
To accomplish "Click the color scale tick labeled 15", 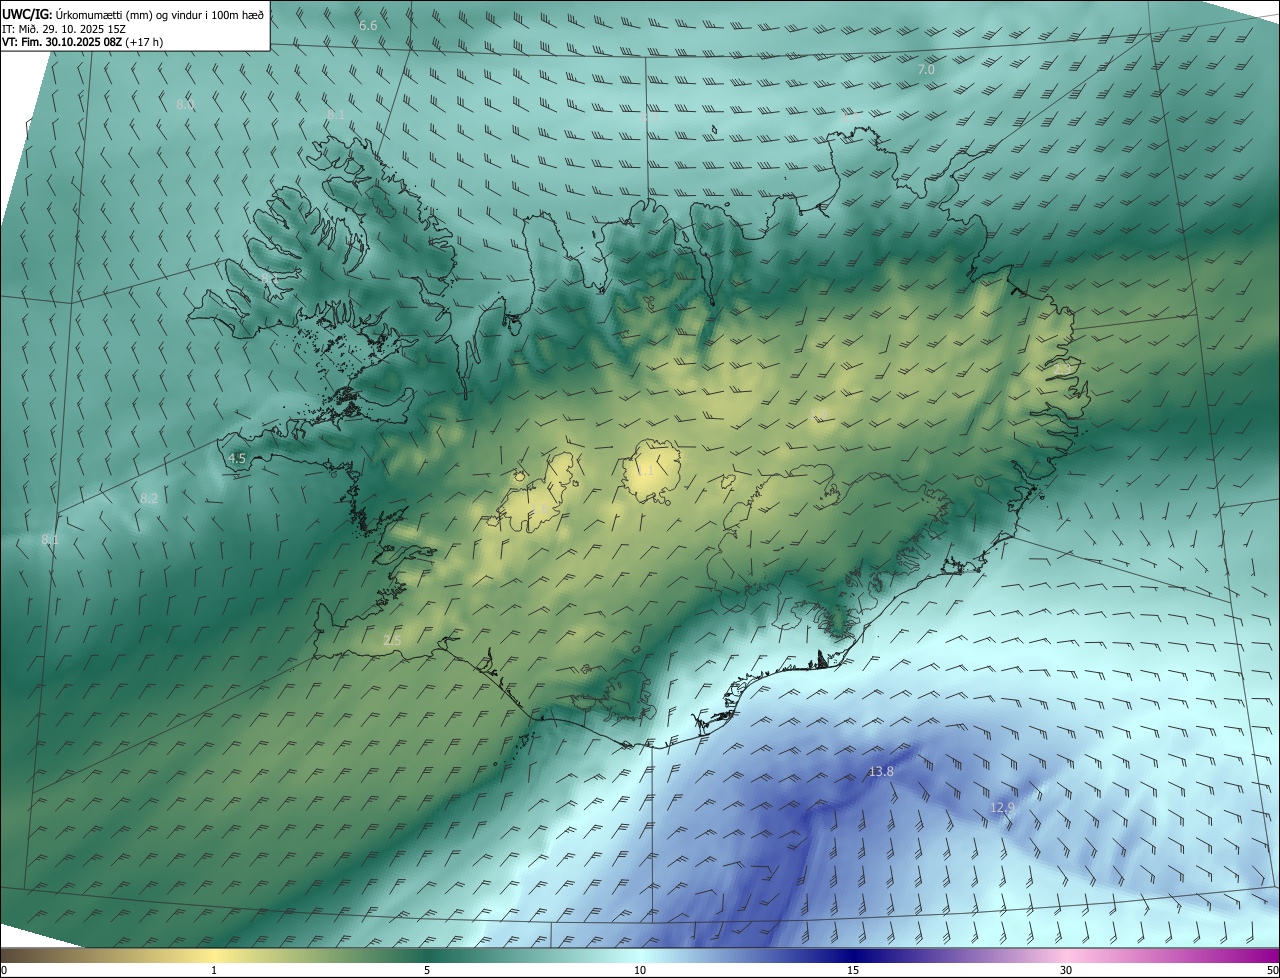I will (853, 971).
